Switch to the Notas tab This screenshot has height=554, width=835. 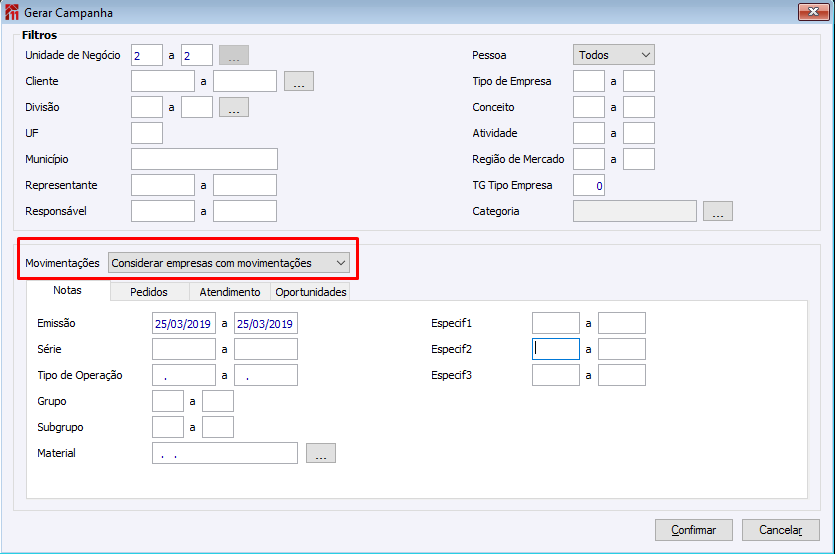click(68, 290)
